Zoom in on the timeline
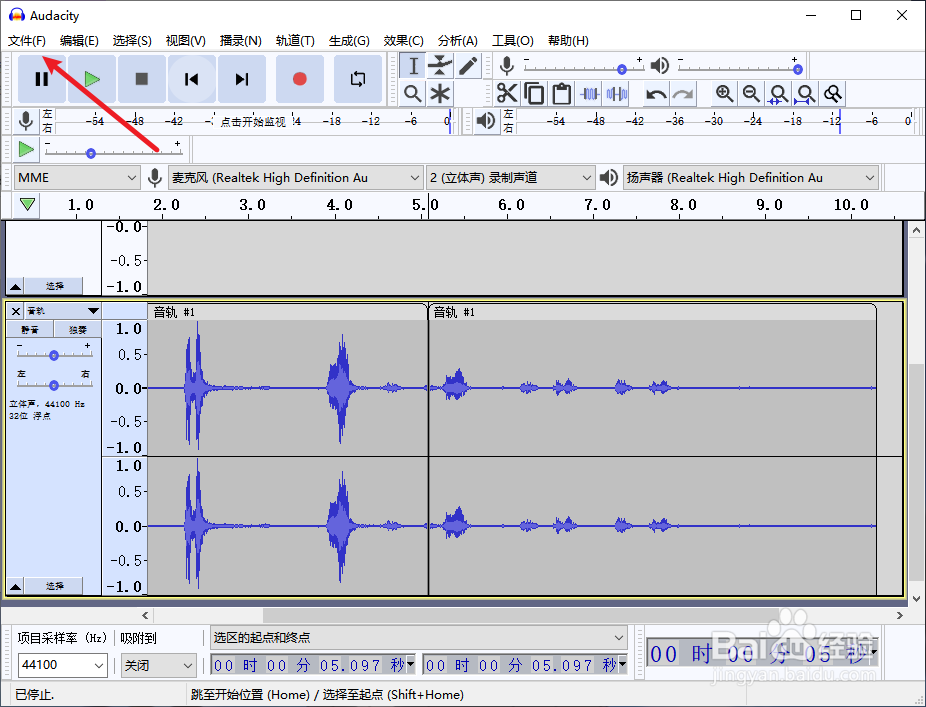The height and width of the screenshot is (707, 926). pos(724,93)
